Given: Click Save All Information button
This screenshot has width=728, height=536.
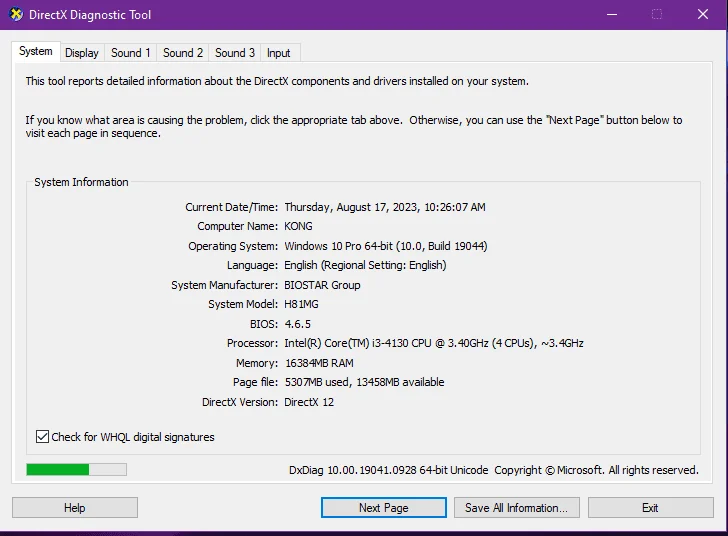Looking at the screenshot, I should (516, 508).
